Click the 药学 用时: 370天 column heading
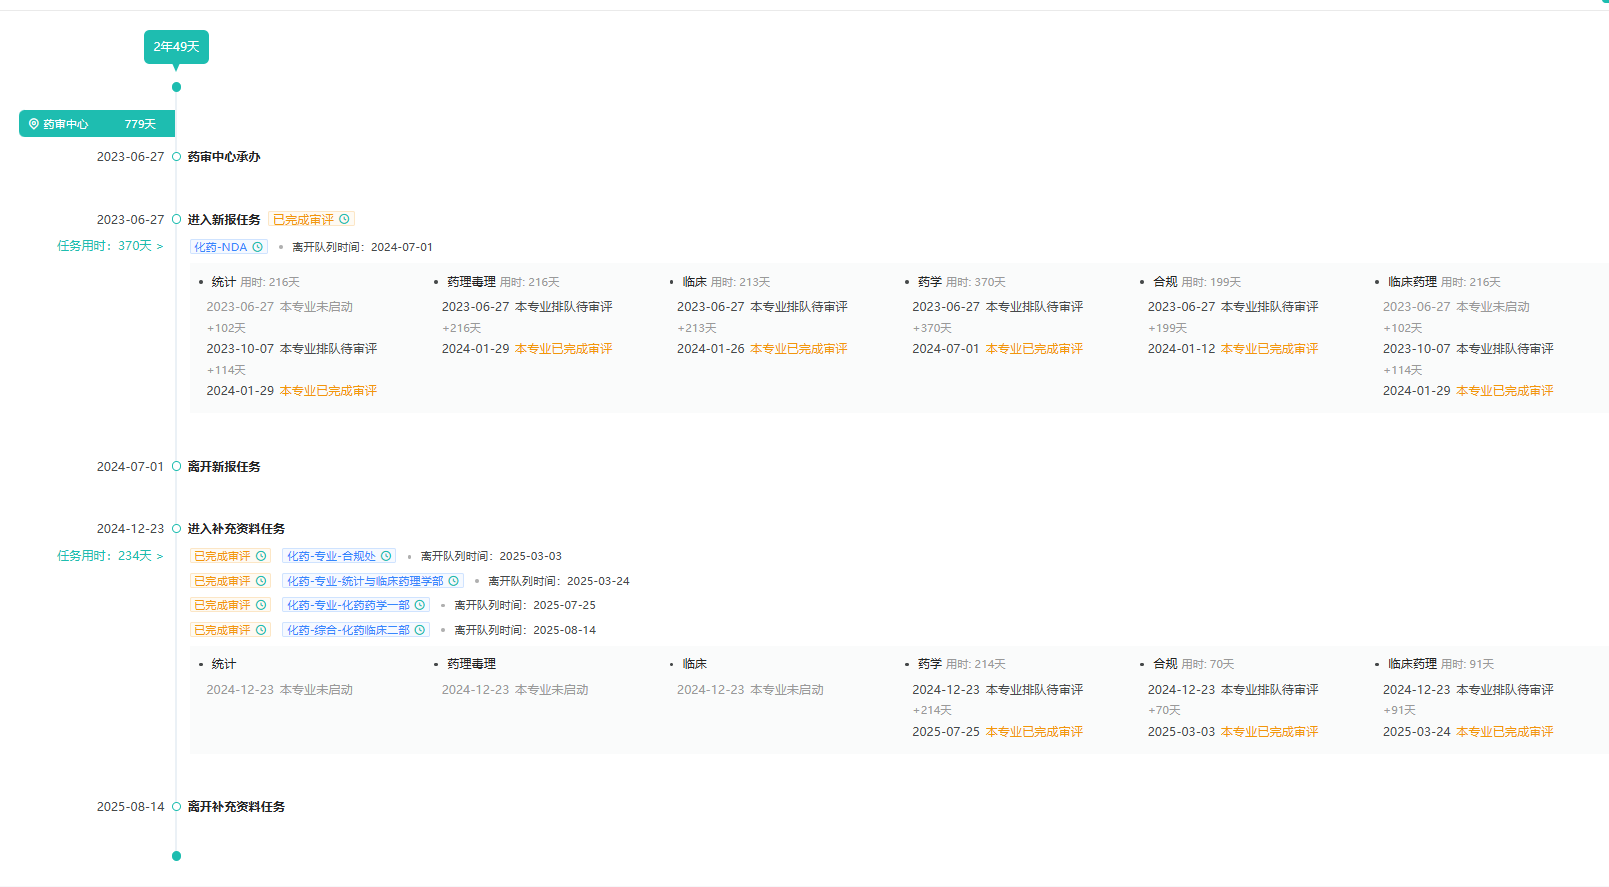 point(960,282)
